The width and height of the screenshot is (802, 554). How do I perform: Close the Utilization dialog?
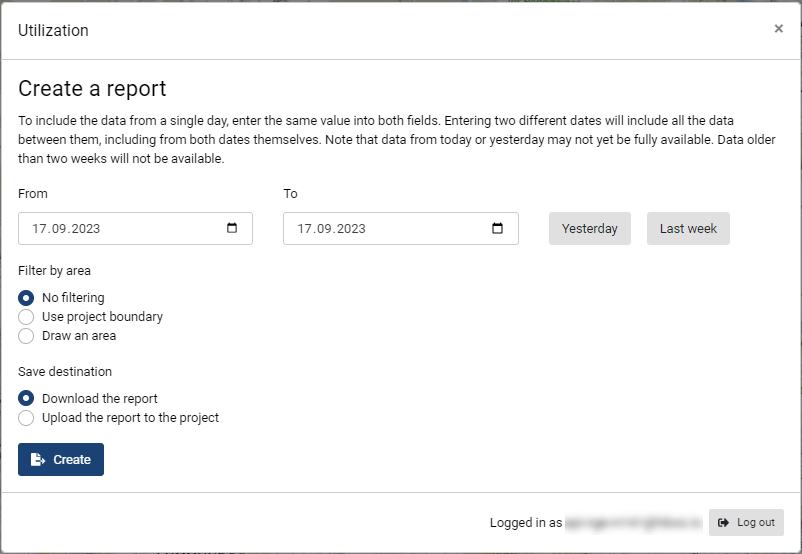[778, 29]
